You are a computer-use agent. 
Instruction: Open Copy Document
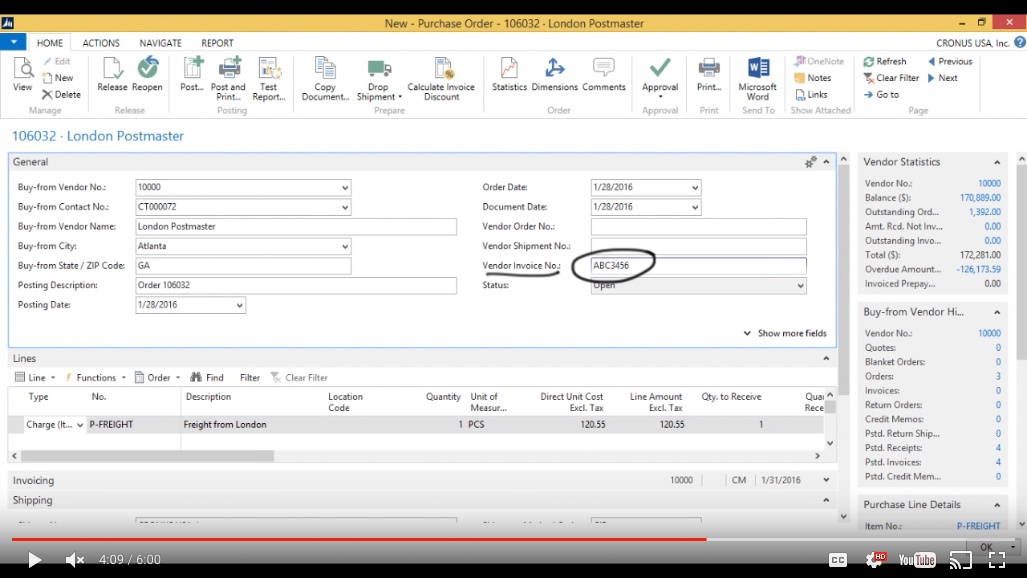pos(325,79)
